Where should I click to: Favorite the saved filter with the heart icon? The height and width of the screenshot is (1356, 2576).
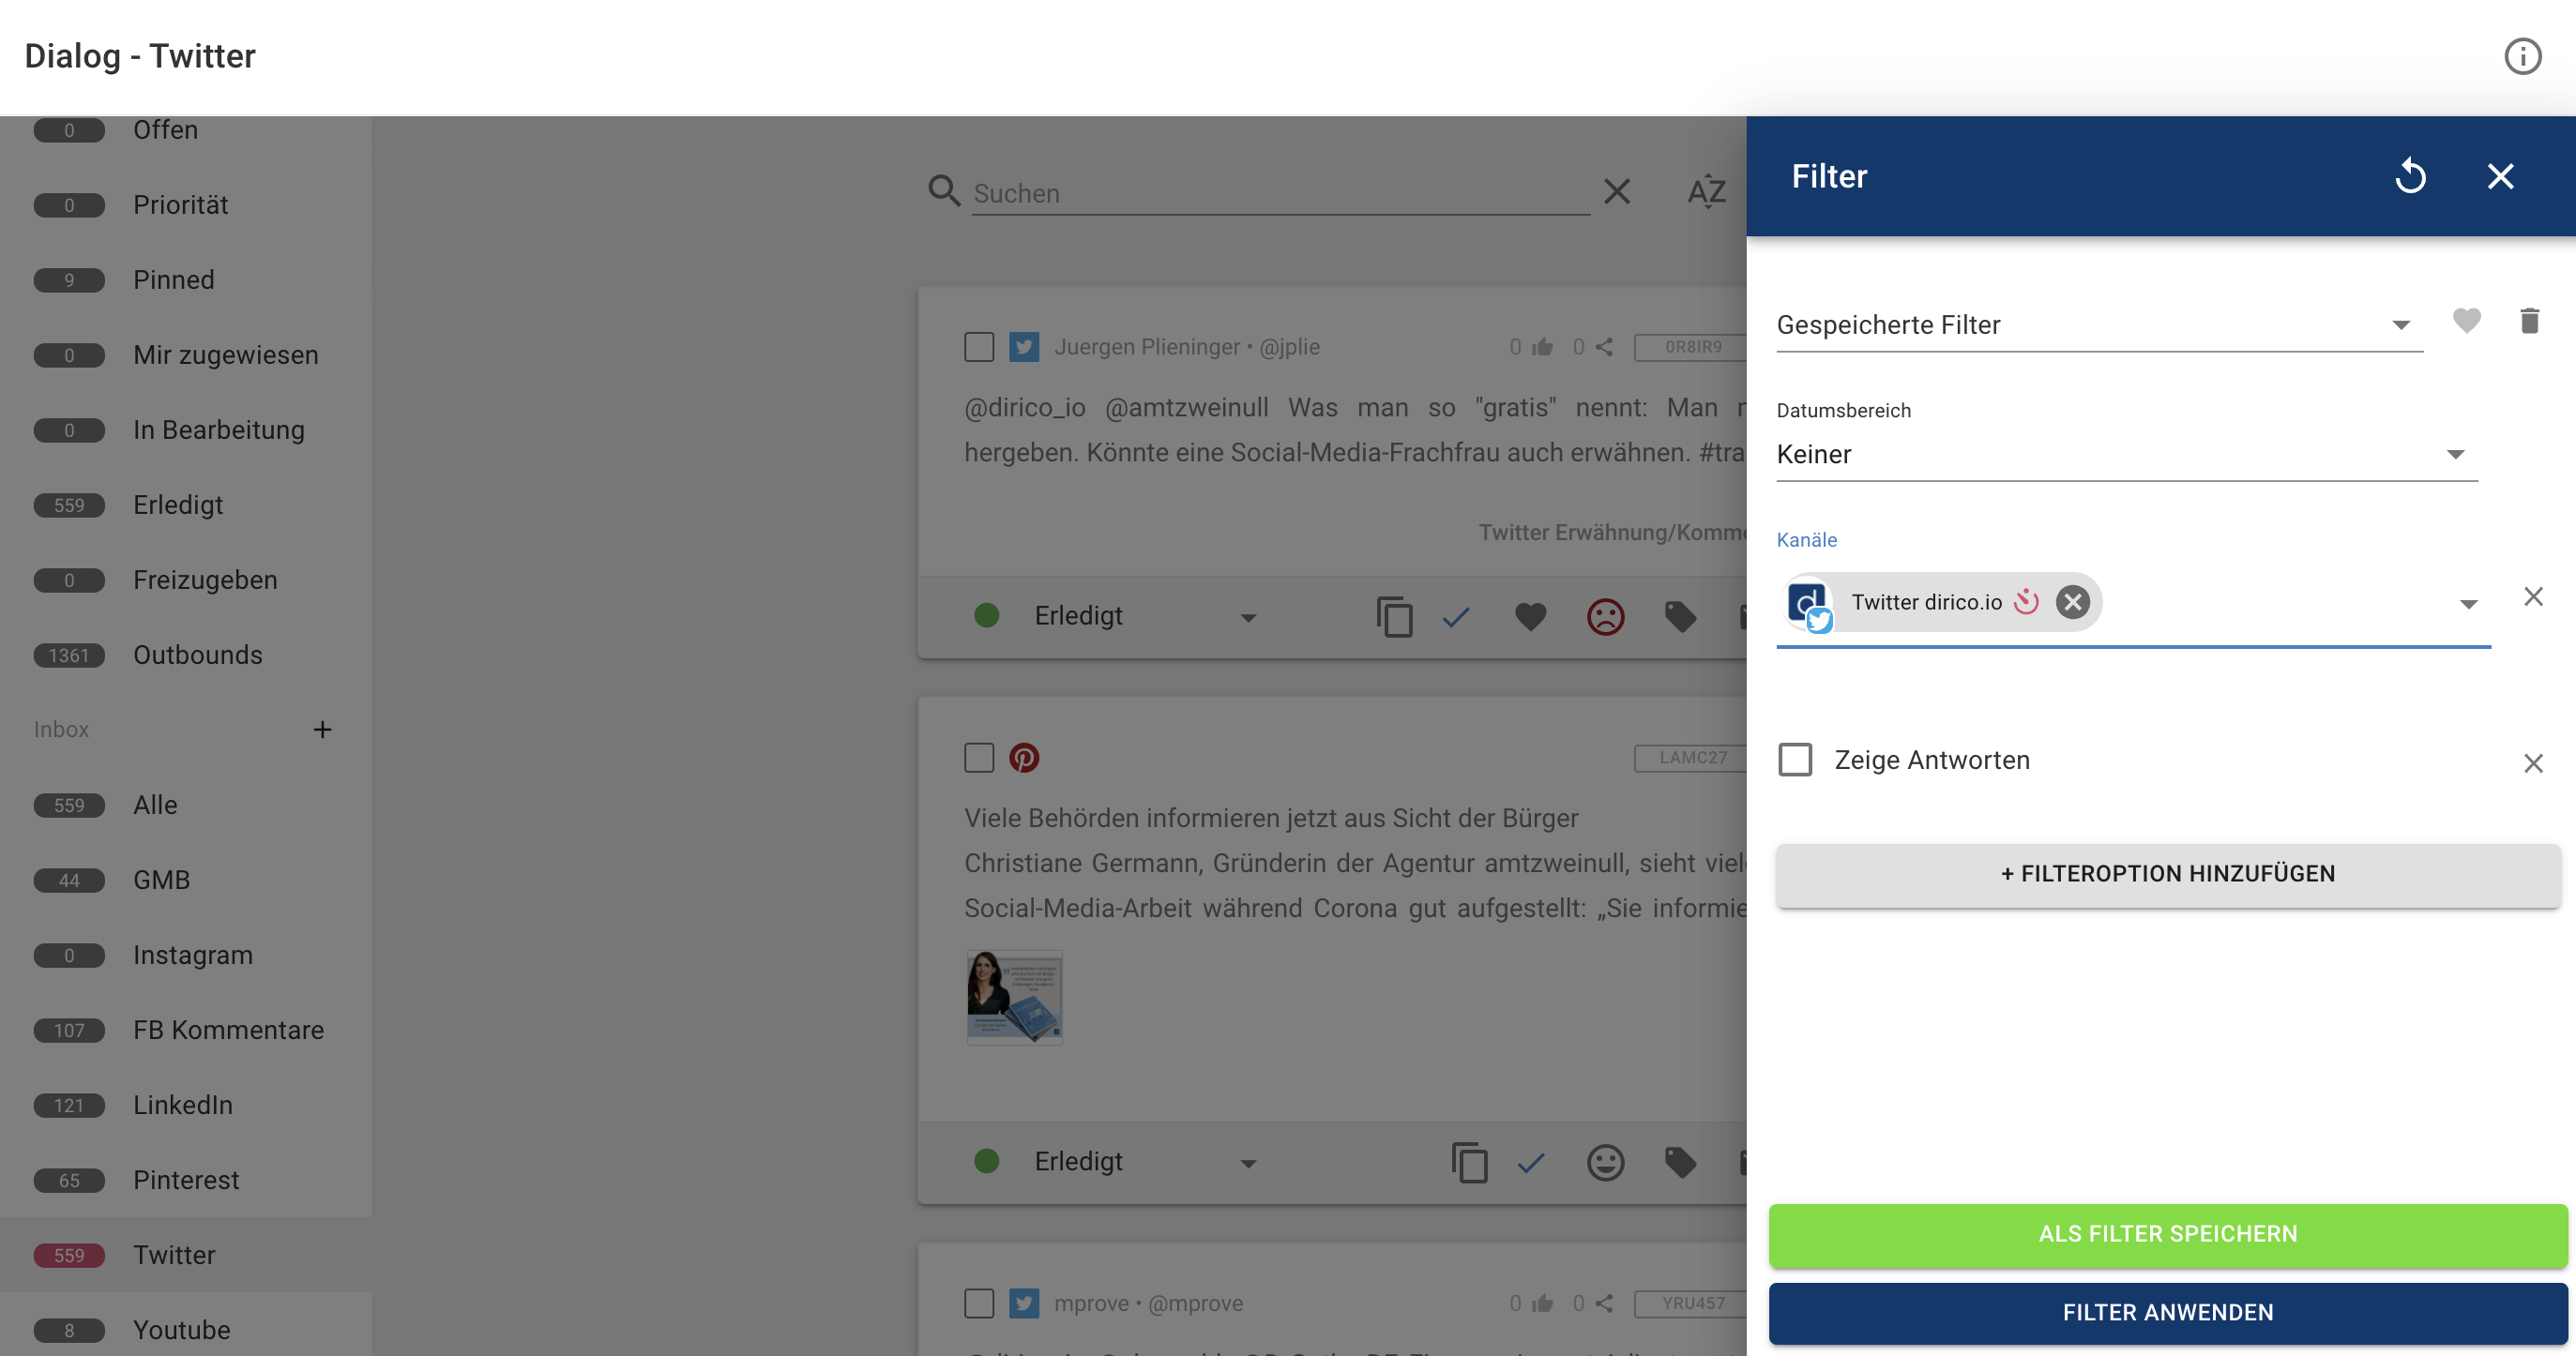pyautogui.click(x=2467, y=321)
